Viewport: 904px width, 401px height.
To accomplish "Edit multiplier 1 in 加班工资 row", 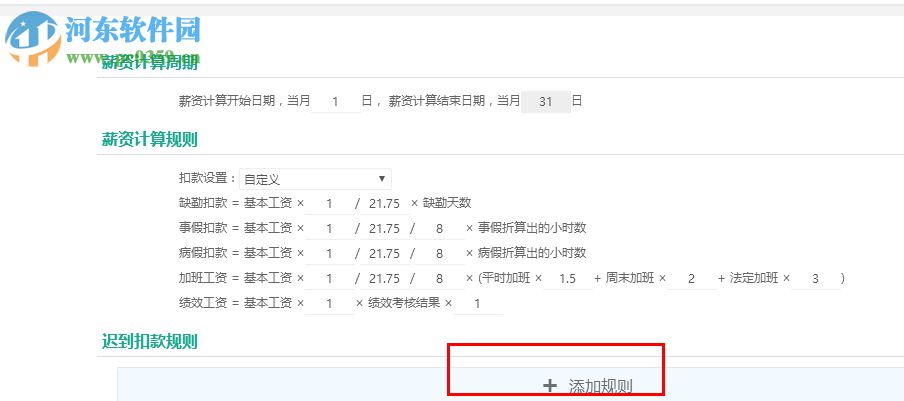I will point(329,278).
